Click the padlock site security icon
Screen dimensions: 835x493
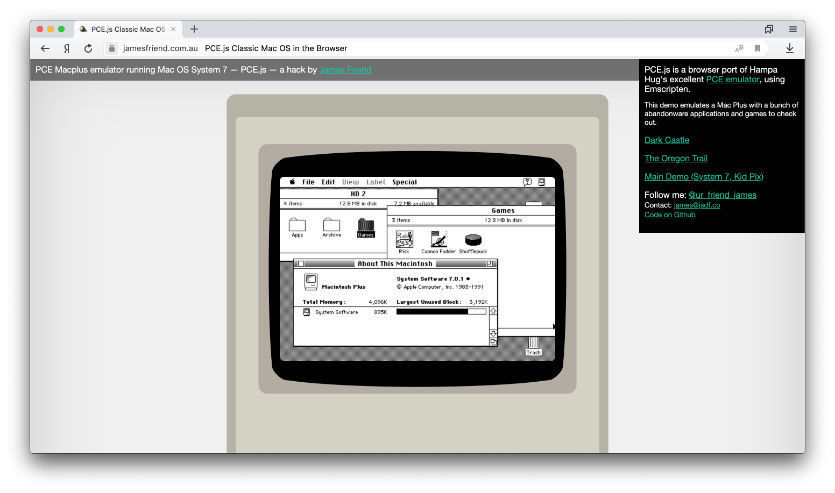111,48
